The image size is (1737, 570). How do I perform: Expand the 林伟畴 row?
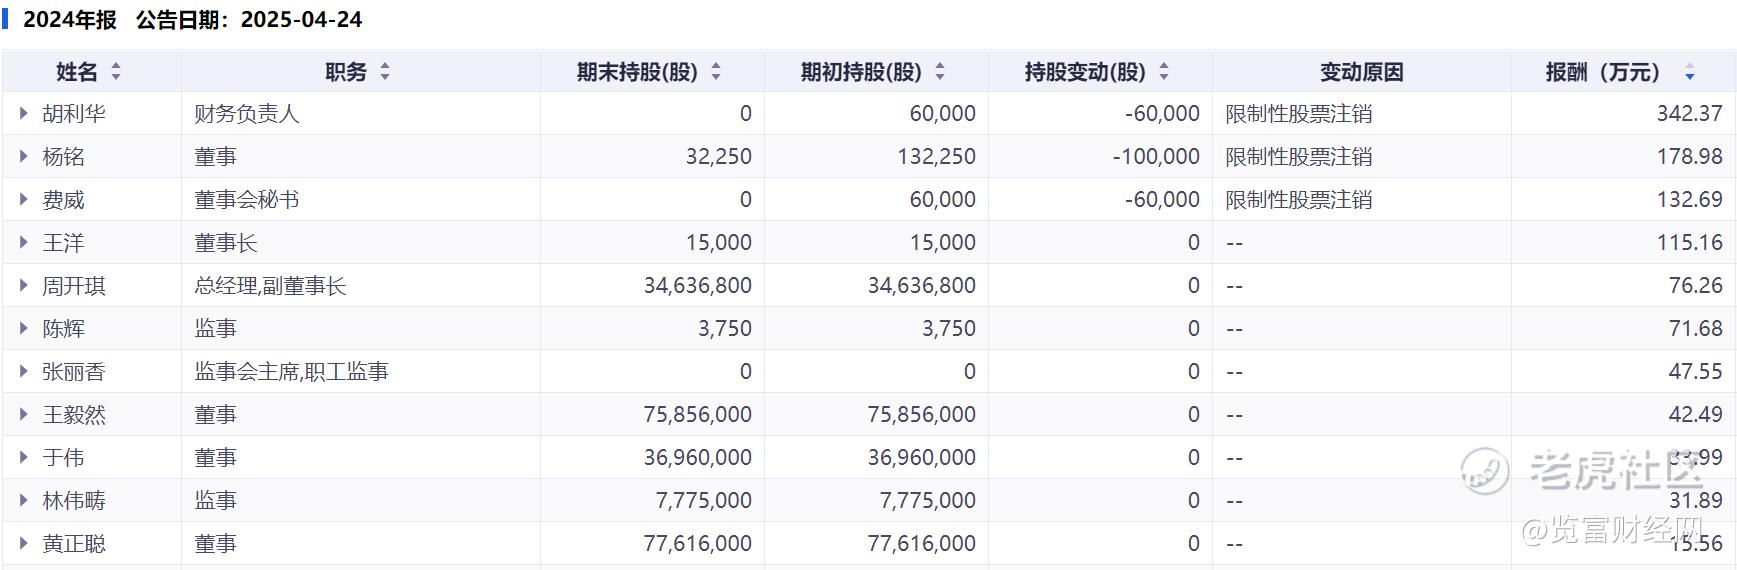[x=24, y=501]
